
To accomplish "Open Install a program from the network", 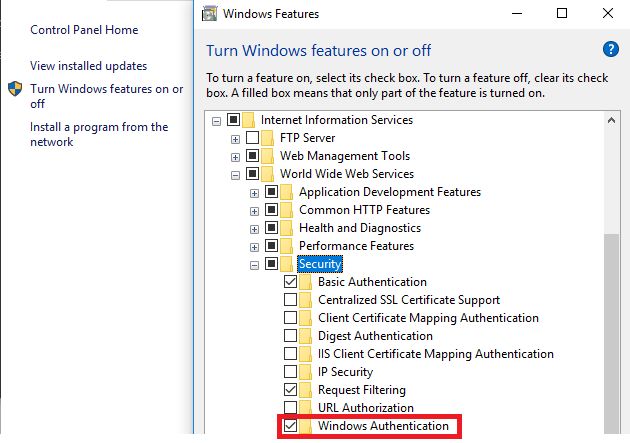I will coord(99,135).
